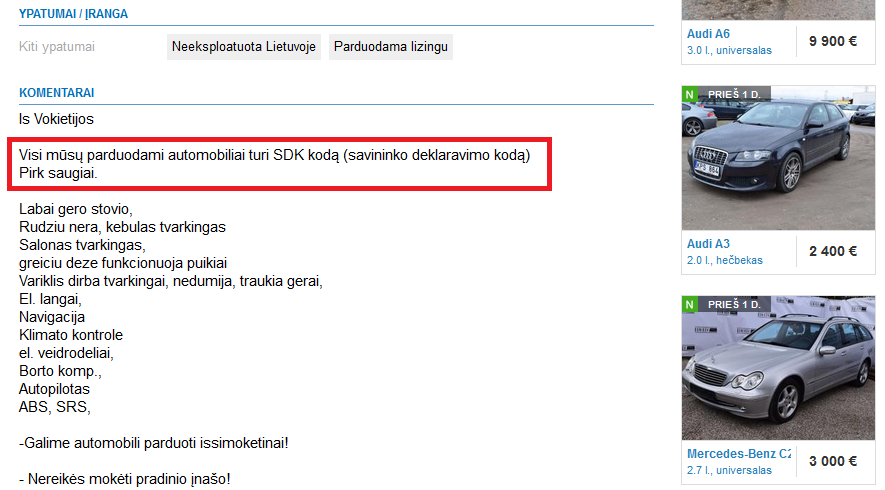Click 'Nereikės mokėti pradinio įnašo!' line
Viewport: 885px width, 490px height.
click(125, 479)
